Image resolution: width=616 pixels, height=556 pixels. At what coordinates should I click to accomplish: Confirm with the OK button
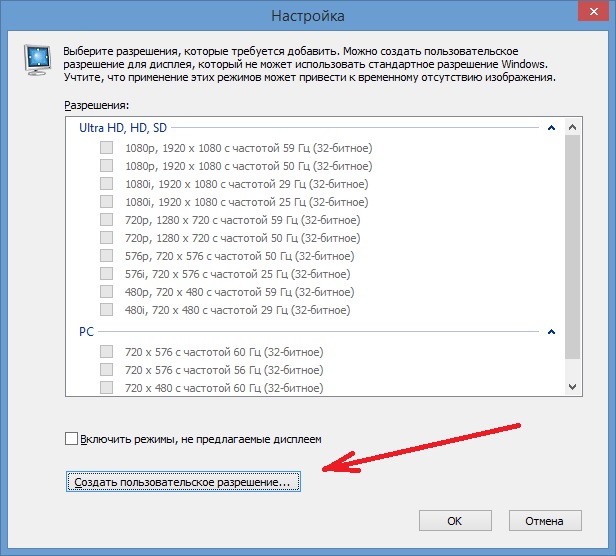[454, 521]
